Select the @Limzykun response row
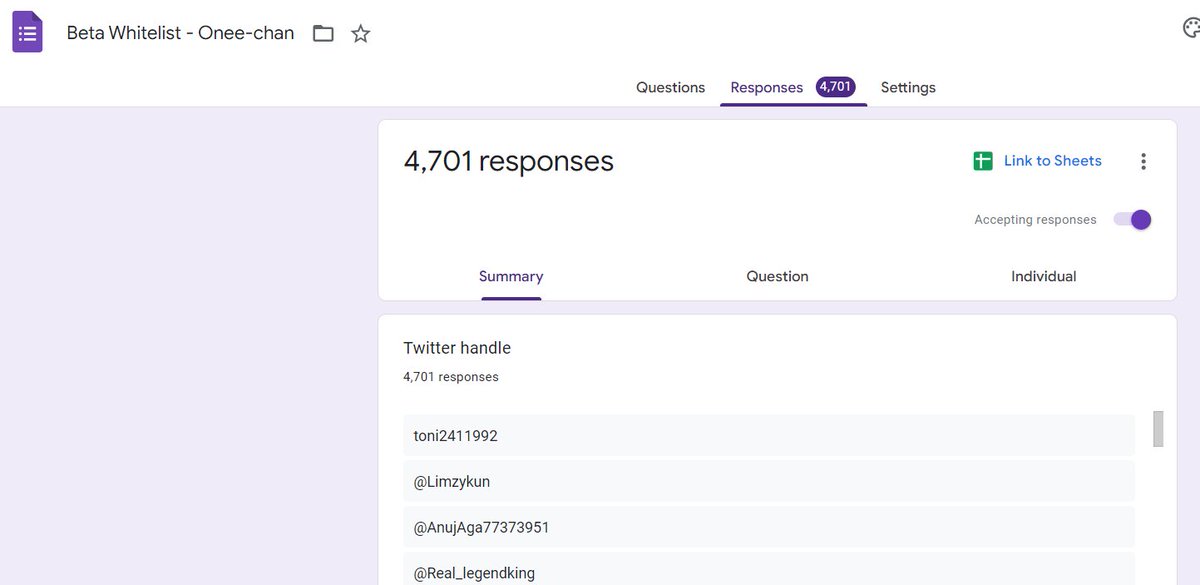The width and height of the screenshot is (1200, 585). 769,482
